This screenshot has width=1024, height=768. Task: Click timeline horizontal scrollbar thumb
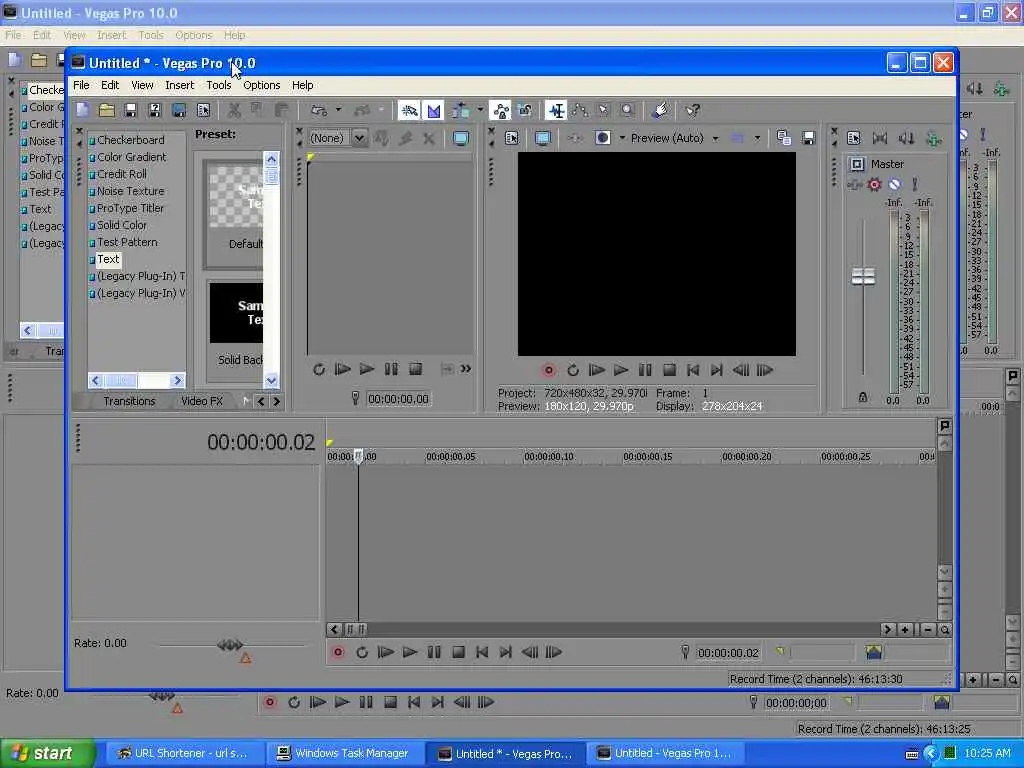pyautogui.click(x=356, y=630)
